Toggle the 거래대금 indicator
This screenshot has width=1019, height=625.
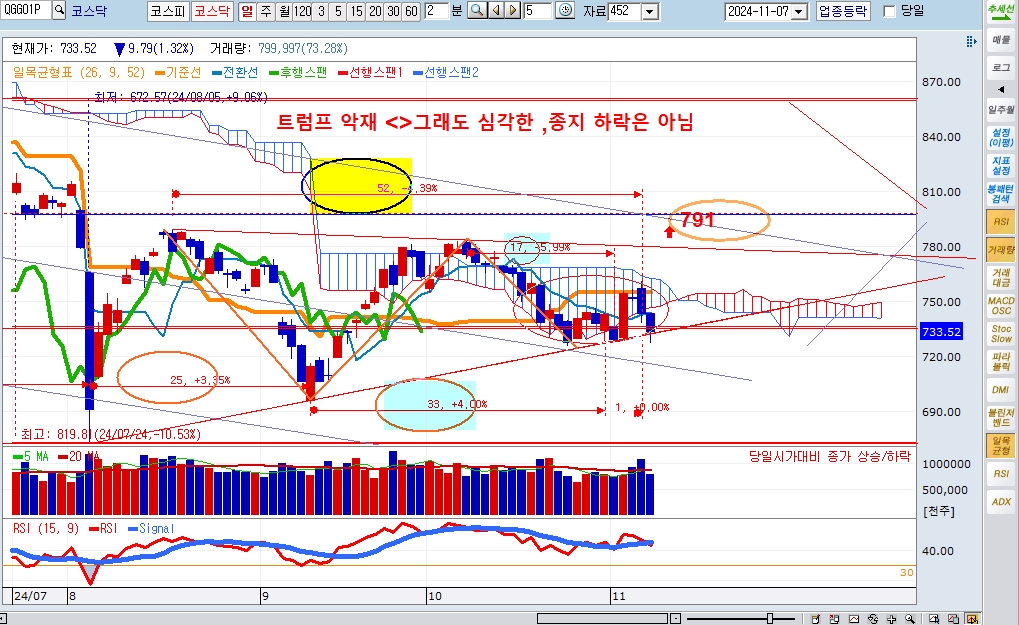(x=1001, y=277)
